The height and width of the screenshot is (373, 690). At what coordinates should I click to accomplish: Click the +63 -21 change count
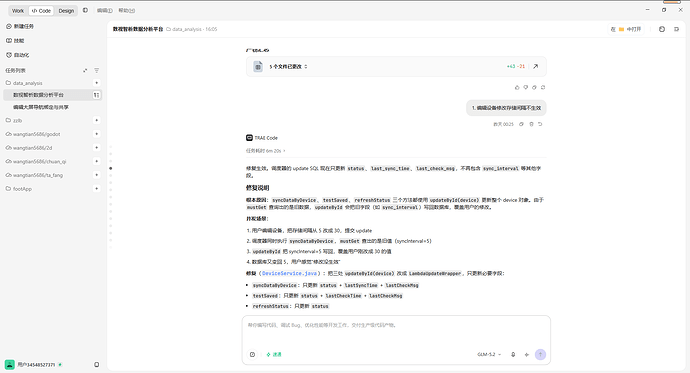coord(515,66)
